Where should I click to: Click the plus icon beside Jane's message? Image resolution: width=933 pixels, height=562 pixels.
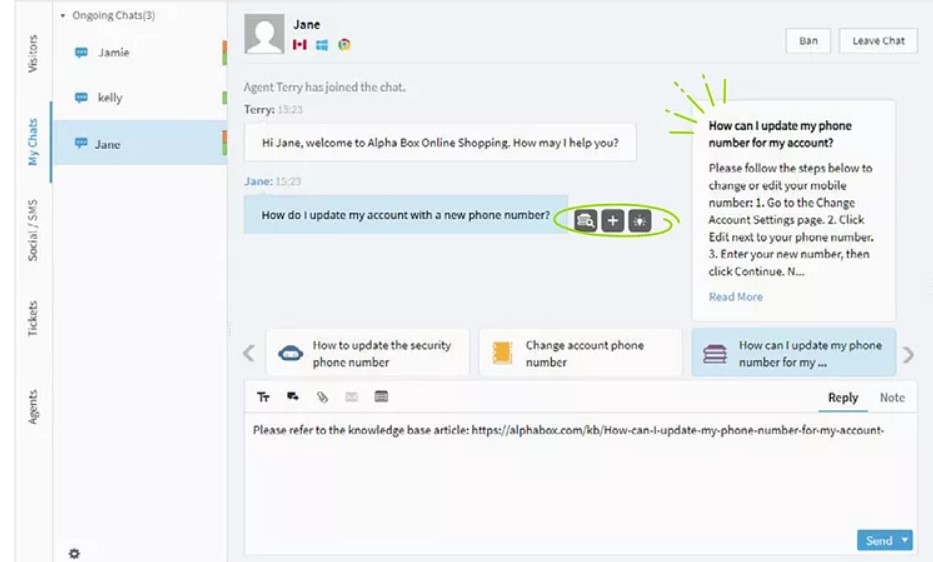612,221
